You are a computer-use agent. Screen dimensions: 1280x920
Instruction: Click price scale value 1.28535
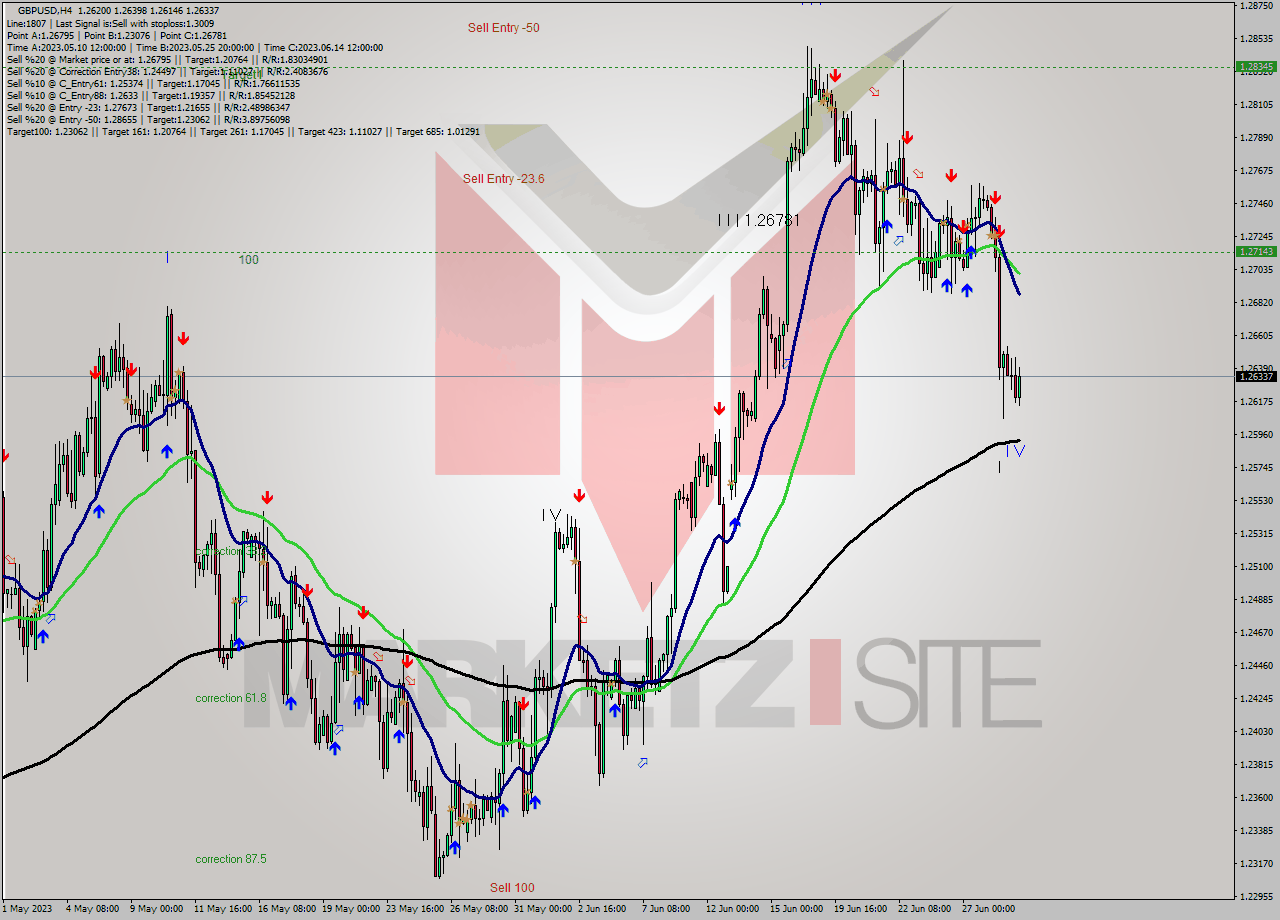[1256, 39]
